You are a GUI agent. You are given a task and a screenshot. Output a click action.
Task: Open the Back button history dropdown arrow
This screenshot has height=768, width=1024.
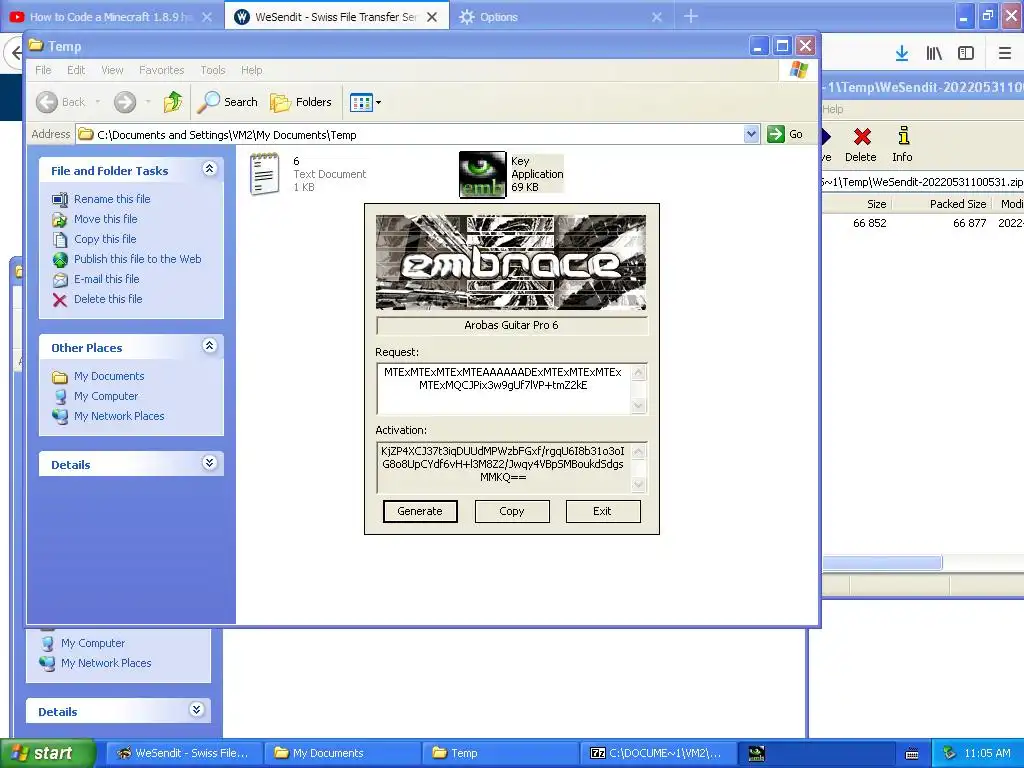98,102
